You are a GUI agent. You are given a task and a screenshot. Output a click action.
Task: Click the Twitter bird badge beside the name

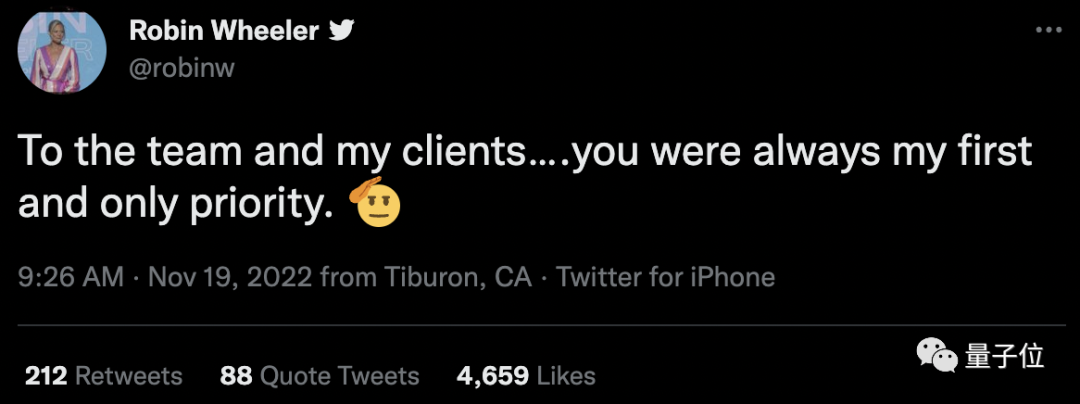342,31
